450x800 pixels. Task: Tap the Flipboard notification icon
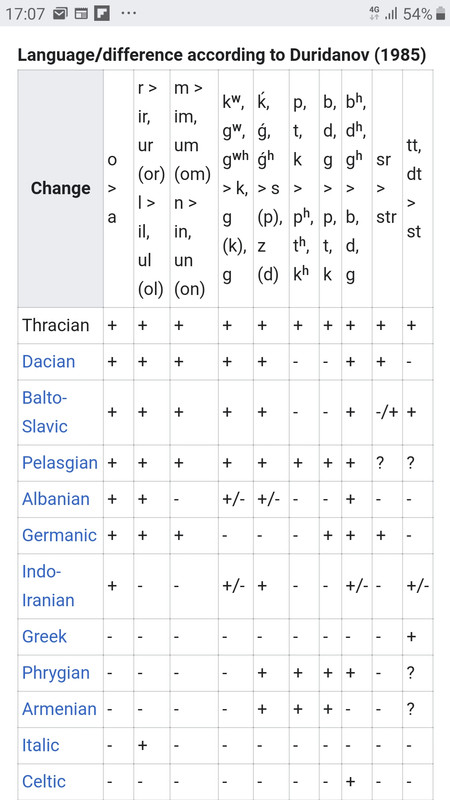pyautogui.click(x=102, y=14)
